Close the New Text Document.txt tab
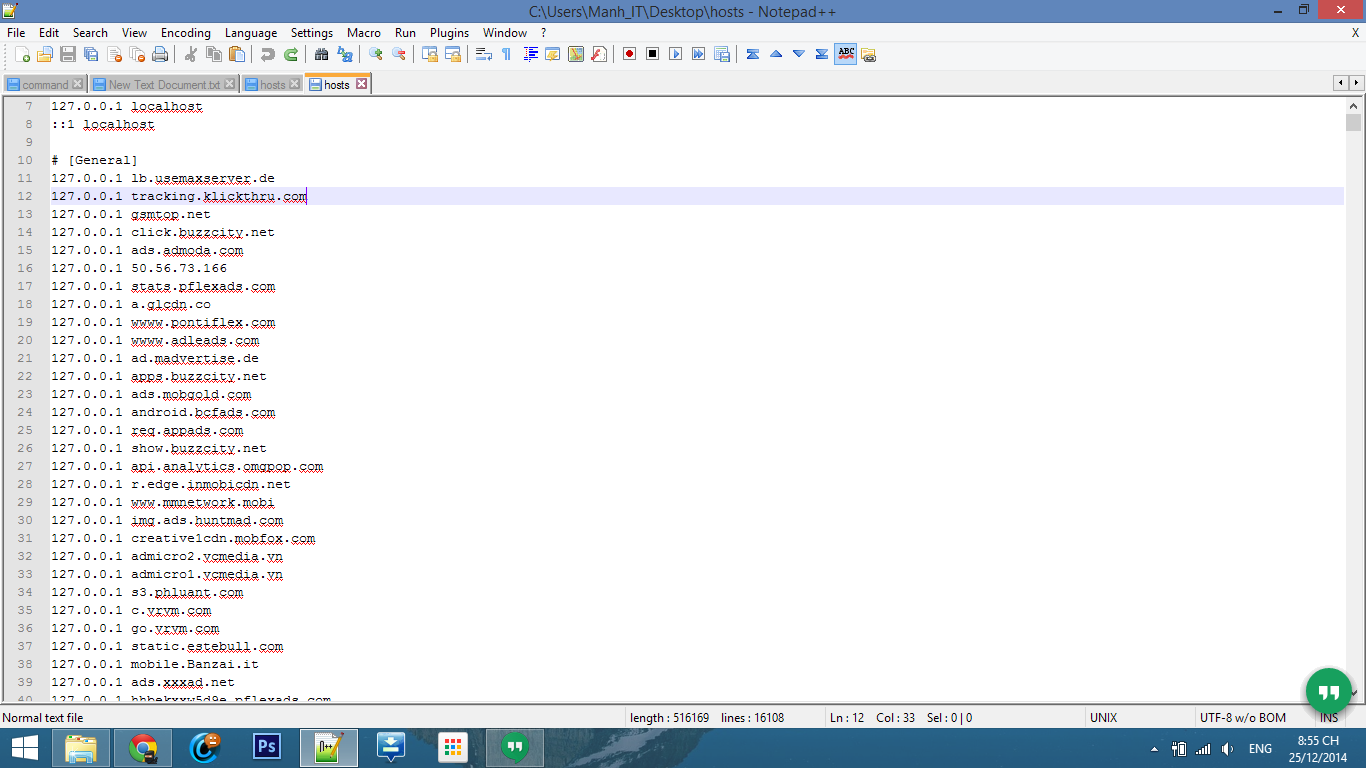The height and width of the screenshot is (768, 1366). pos(229,84)
